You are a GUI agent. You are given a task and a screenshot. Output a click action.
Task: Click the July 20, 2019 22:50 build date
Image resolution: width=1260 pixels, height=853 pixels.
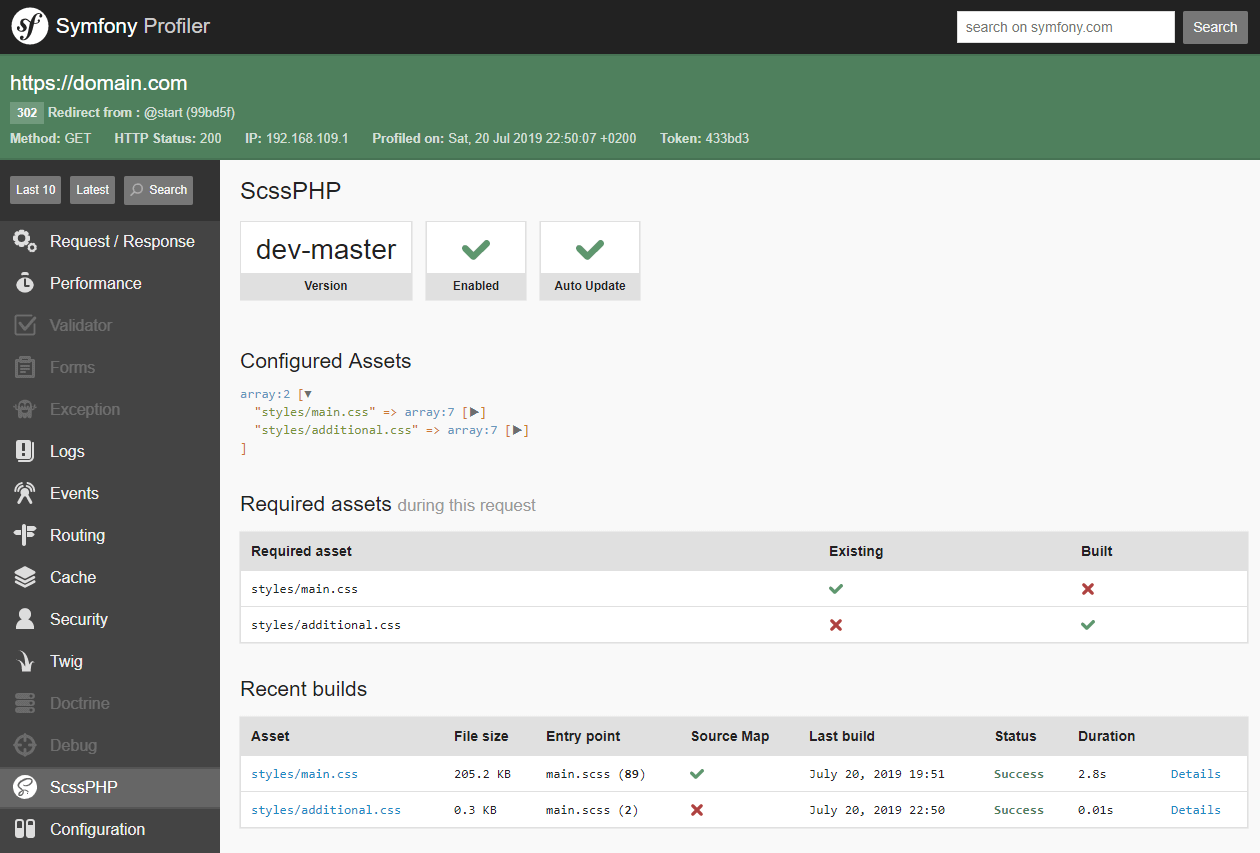tap(877, 810)
